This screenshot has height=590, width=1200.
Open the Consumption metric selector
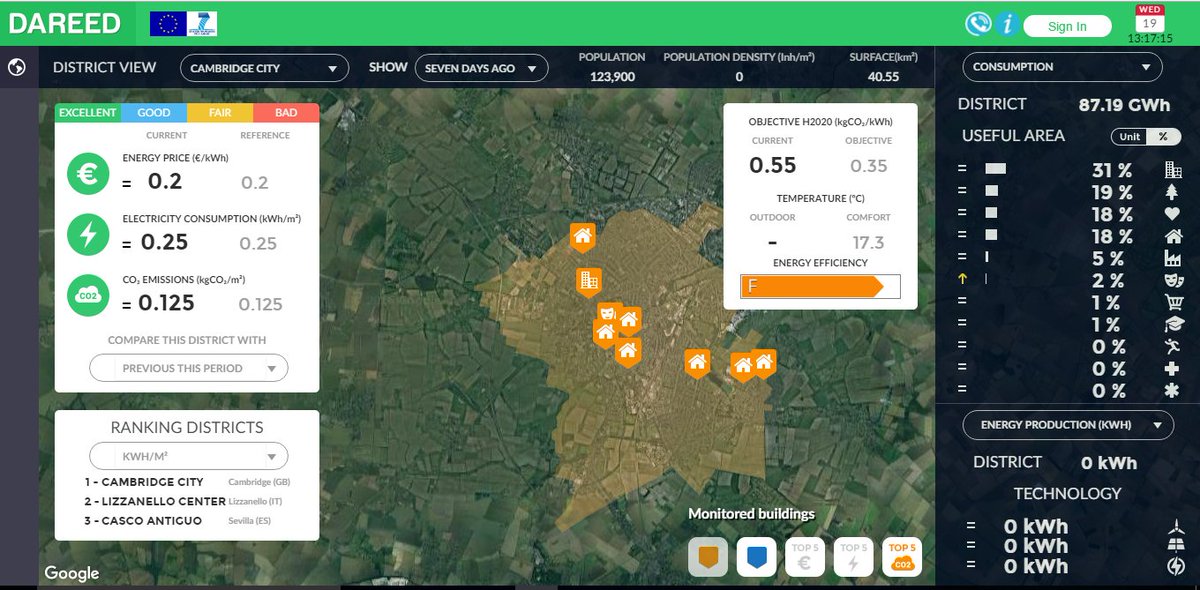coord(1062,67)
